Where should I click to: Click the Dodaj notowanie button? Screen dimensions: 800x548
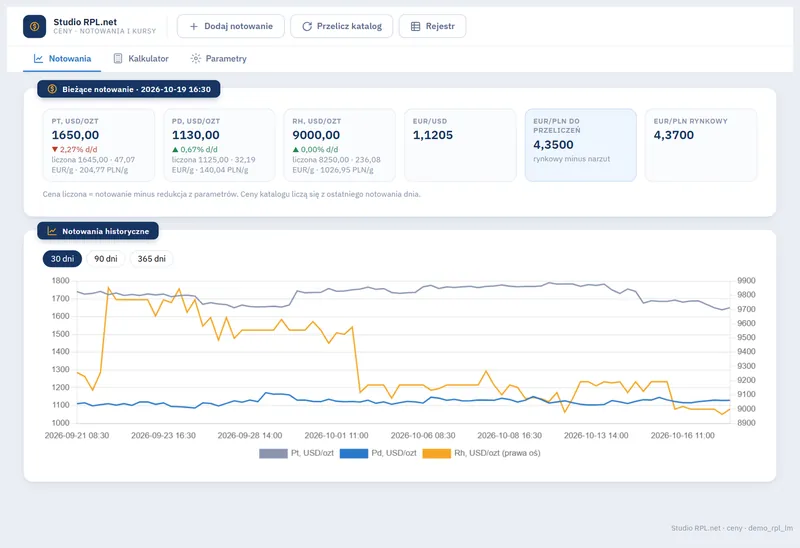[231, 26]
